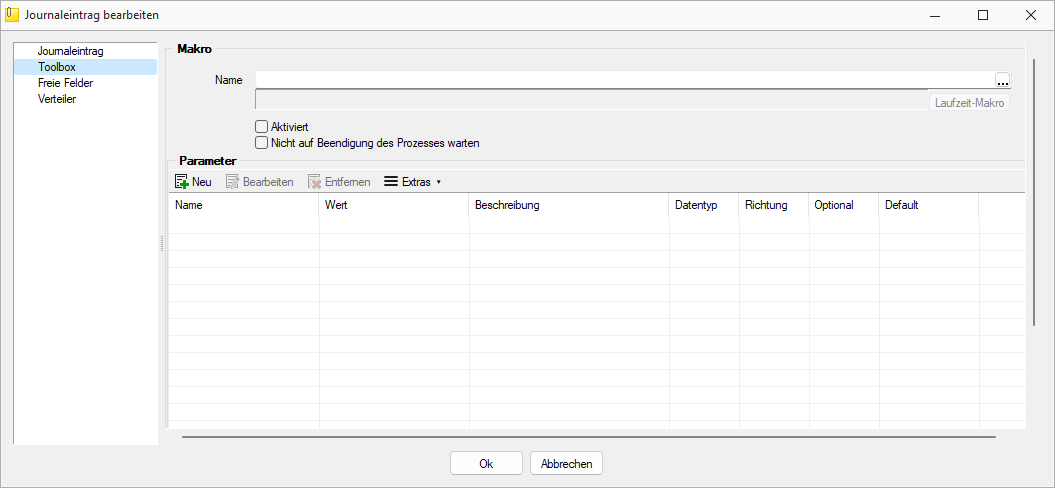
Task: Click the Journaleintrag bearbeiten title bar icon
Action: tap(11, 15)
